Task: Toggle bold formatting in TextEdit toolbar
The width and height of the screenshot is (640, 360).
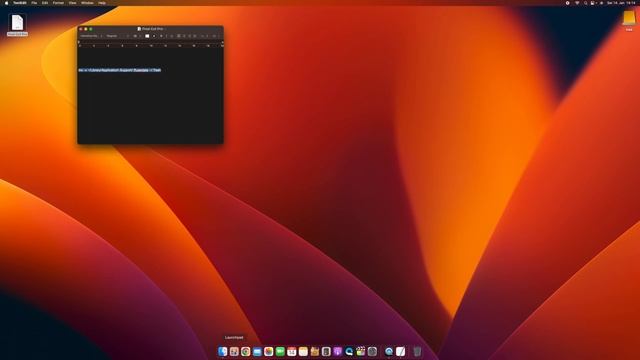Action: 161,36
